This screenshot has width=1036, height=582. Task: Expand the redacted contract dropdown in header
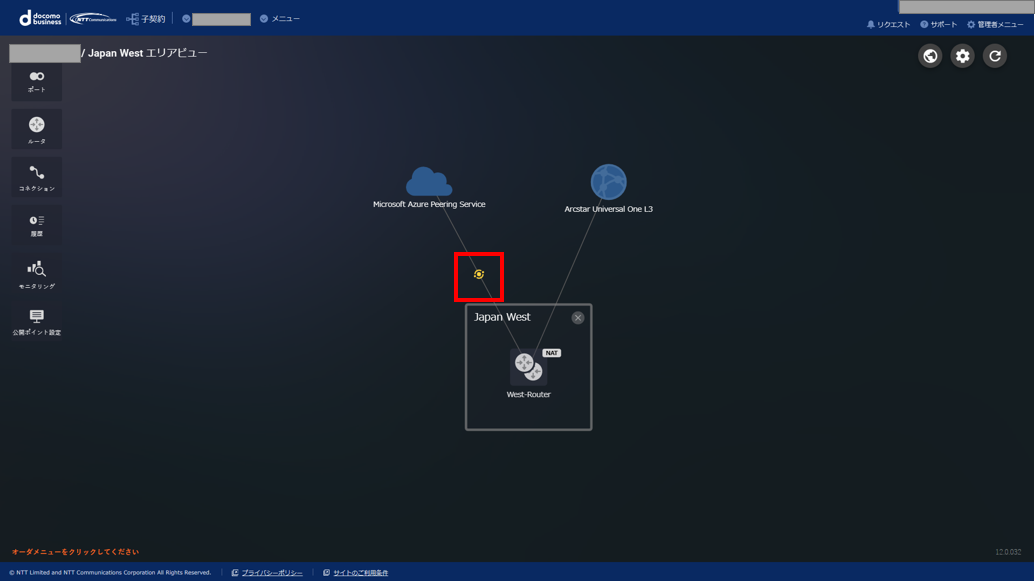(217, 19)
